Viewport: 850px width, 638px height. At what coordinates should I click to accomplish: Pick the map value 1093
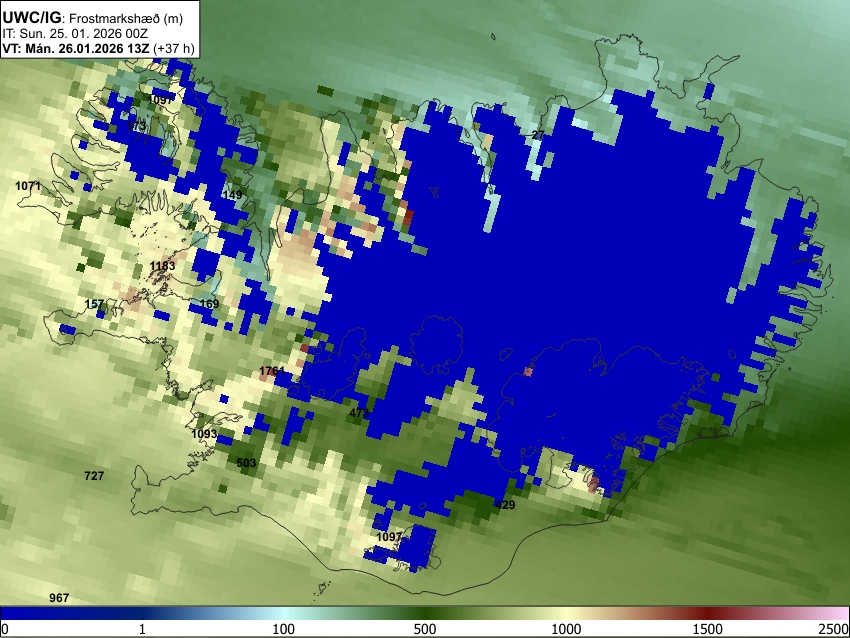coord(204,434)
